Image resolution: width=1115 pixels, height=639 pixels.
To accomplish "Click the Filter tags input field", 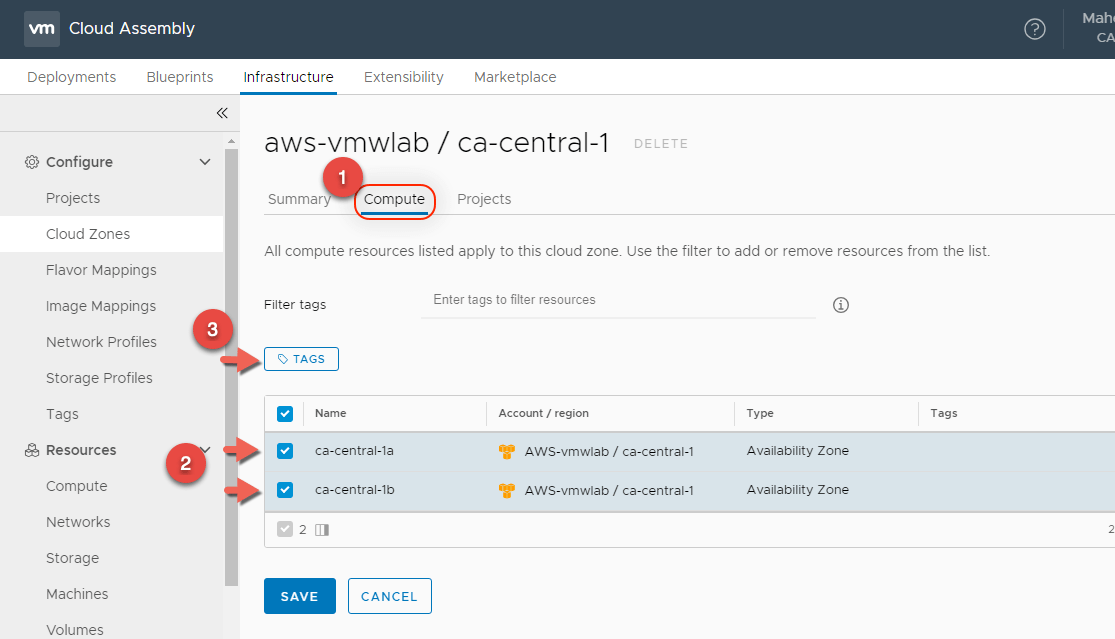I will [618, 300].
